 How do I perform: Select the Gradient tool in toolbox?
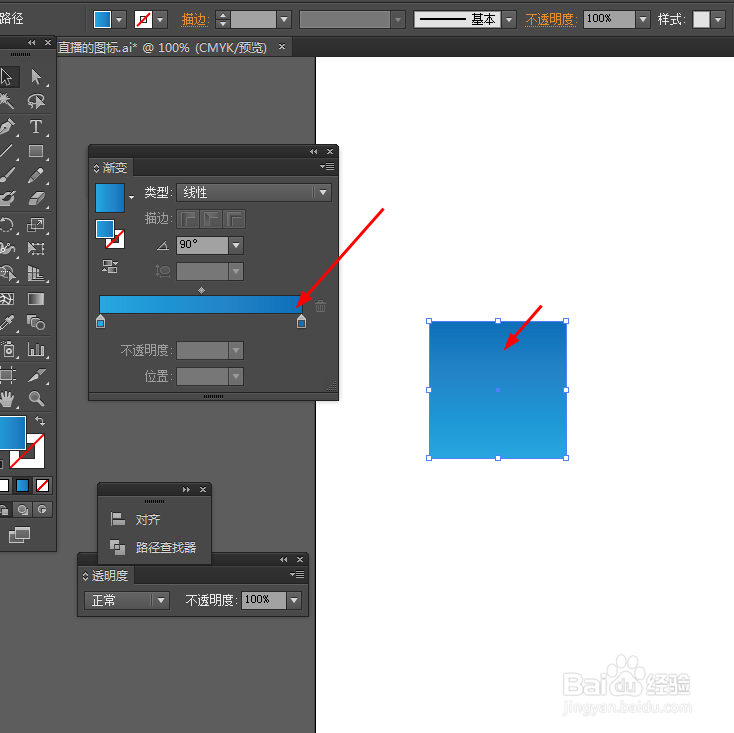[x=36, y=299]
